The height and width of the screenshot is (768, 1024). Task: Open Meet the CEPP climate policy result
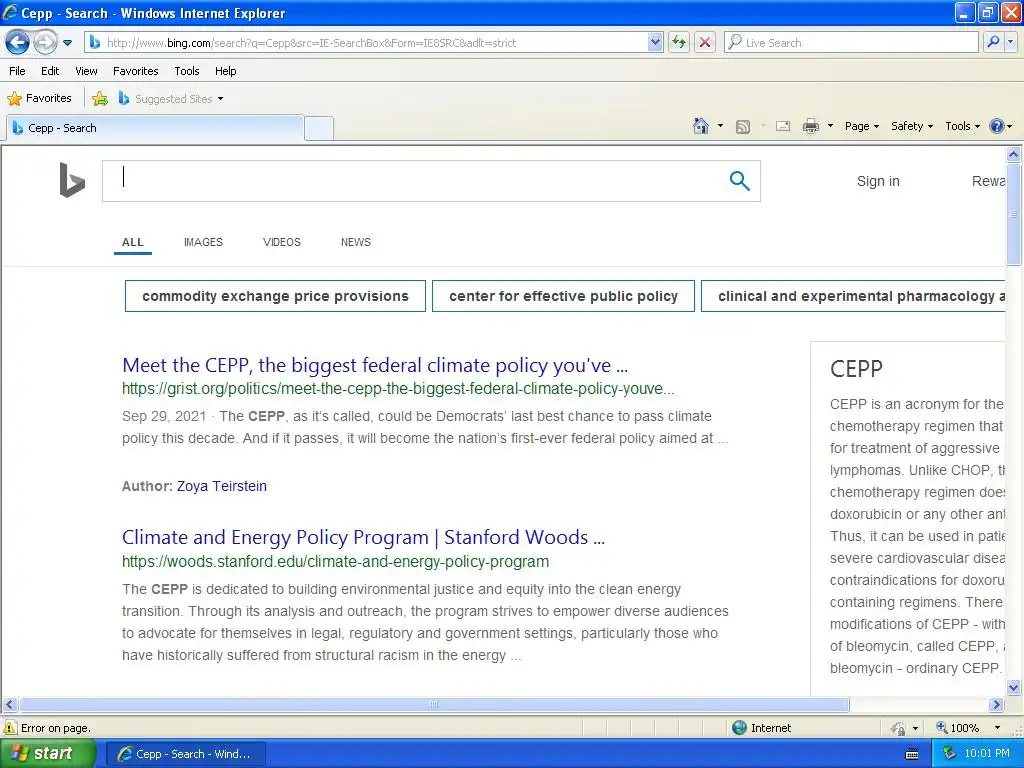[375, 365]
